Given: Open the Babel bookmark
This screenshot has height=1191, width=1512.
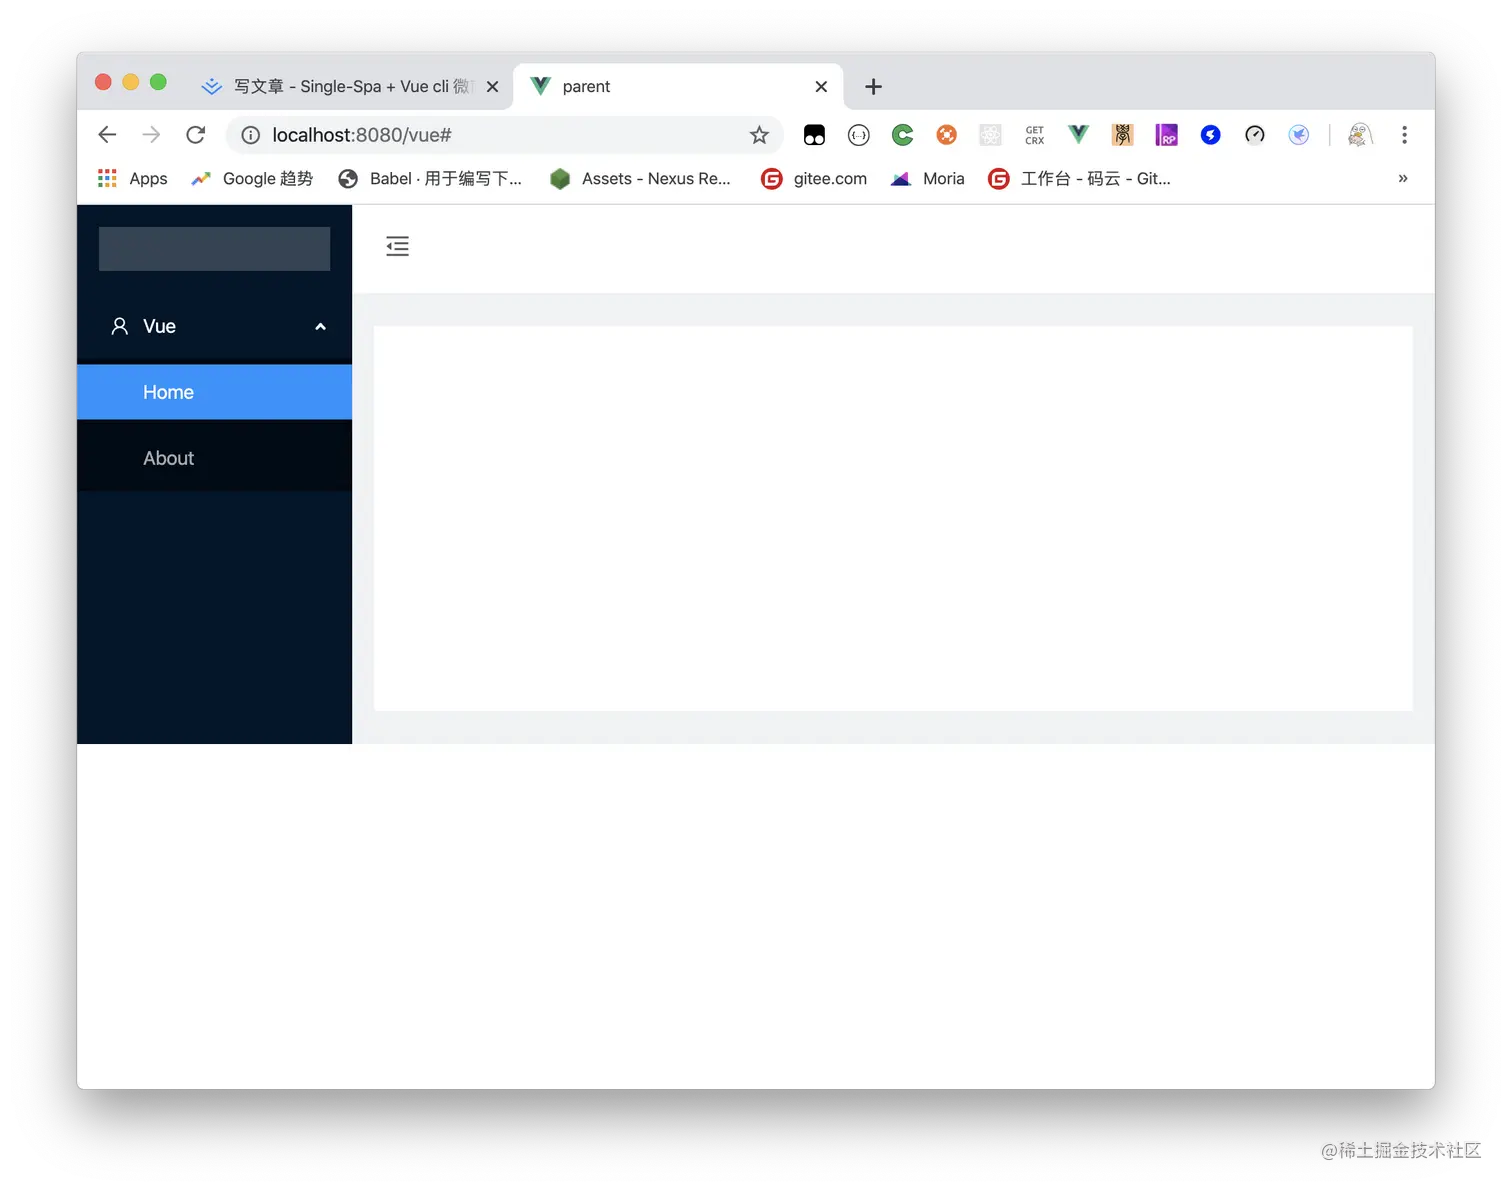Looking at the screenshot, I should (430, 178).
